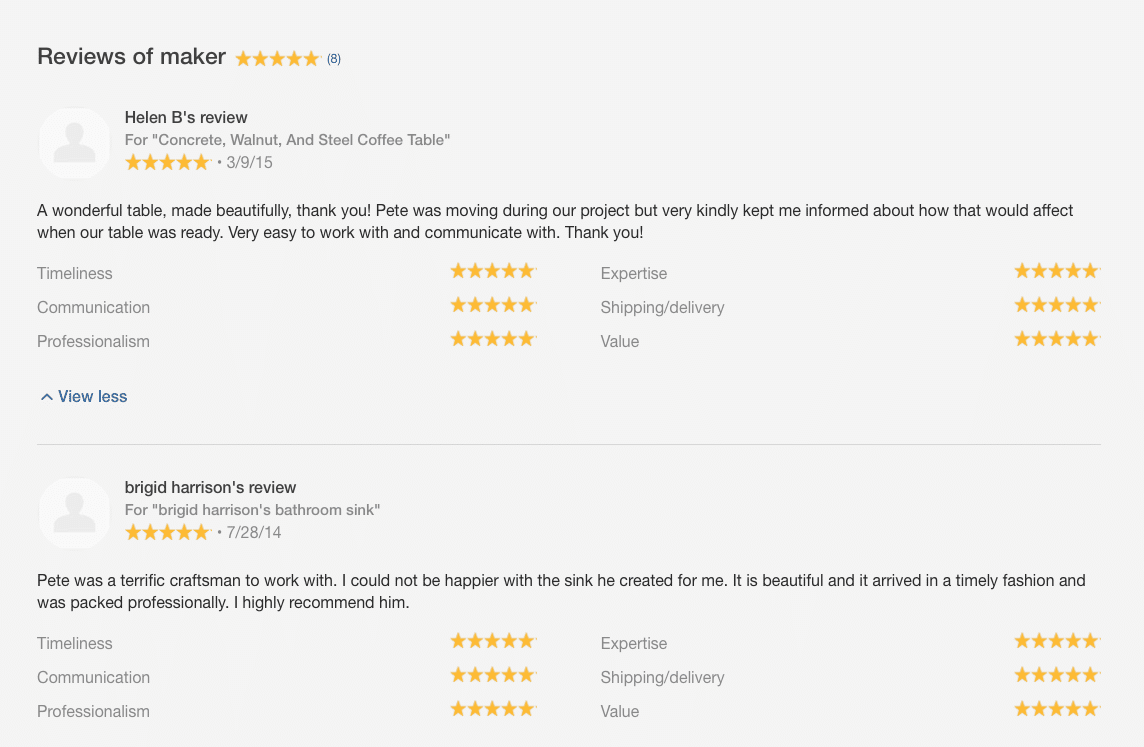This screenshot has width=1144, height=747.
Task: Click Timeliness stars in Helen B's review
Action: point(493,271)
